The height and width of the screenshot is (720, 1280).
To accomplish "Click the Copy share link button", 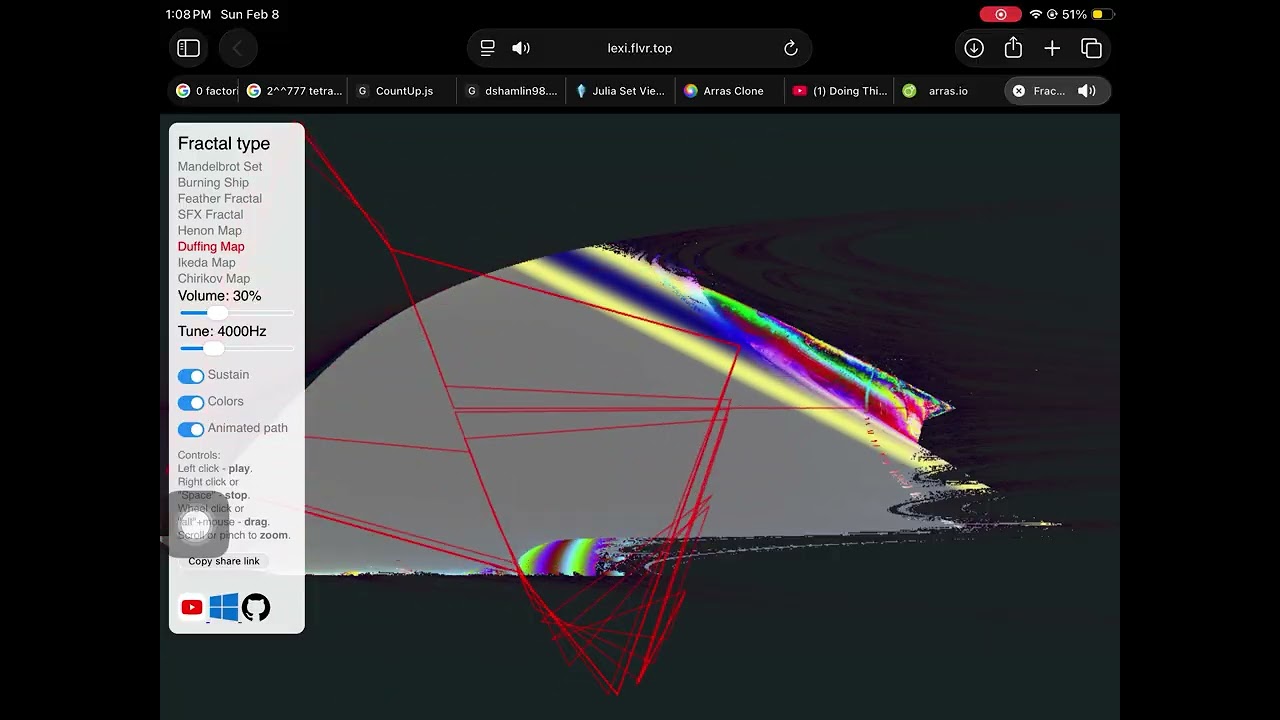I will tap(224, 561).
